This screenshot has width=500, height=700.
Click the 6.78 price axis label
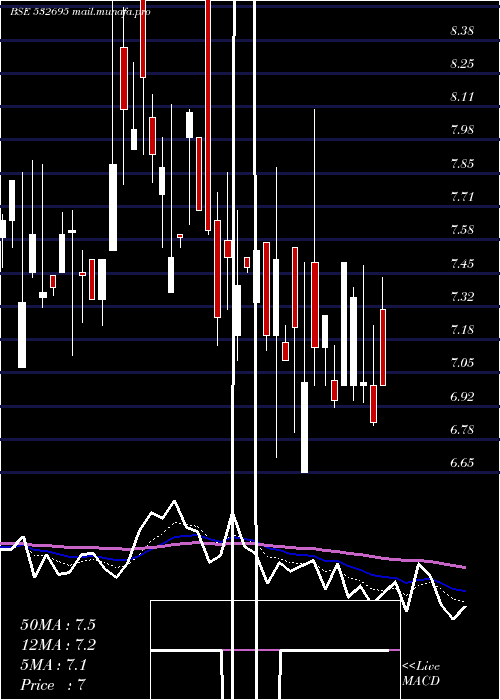pyautogui.click(x=462, y=430)
